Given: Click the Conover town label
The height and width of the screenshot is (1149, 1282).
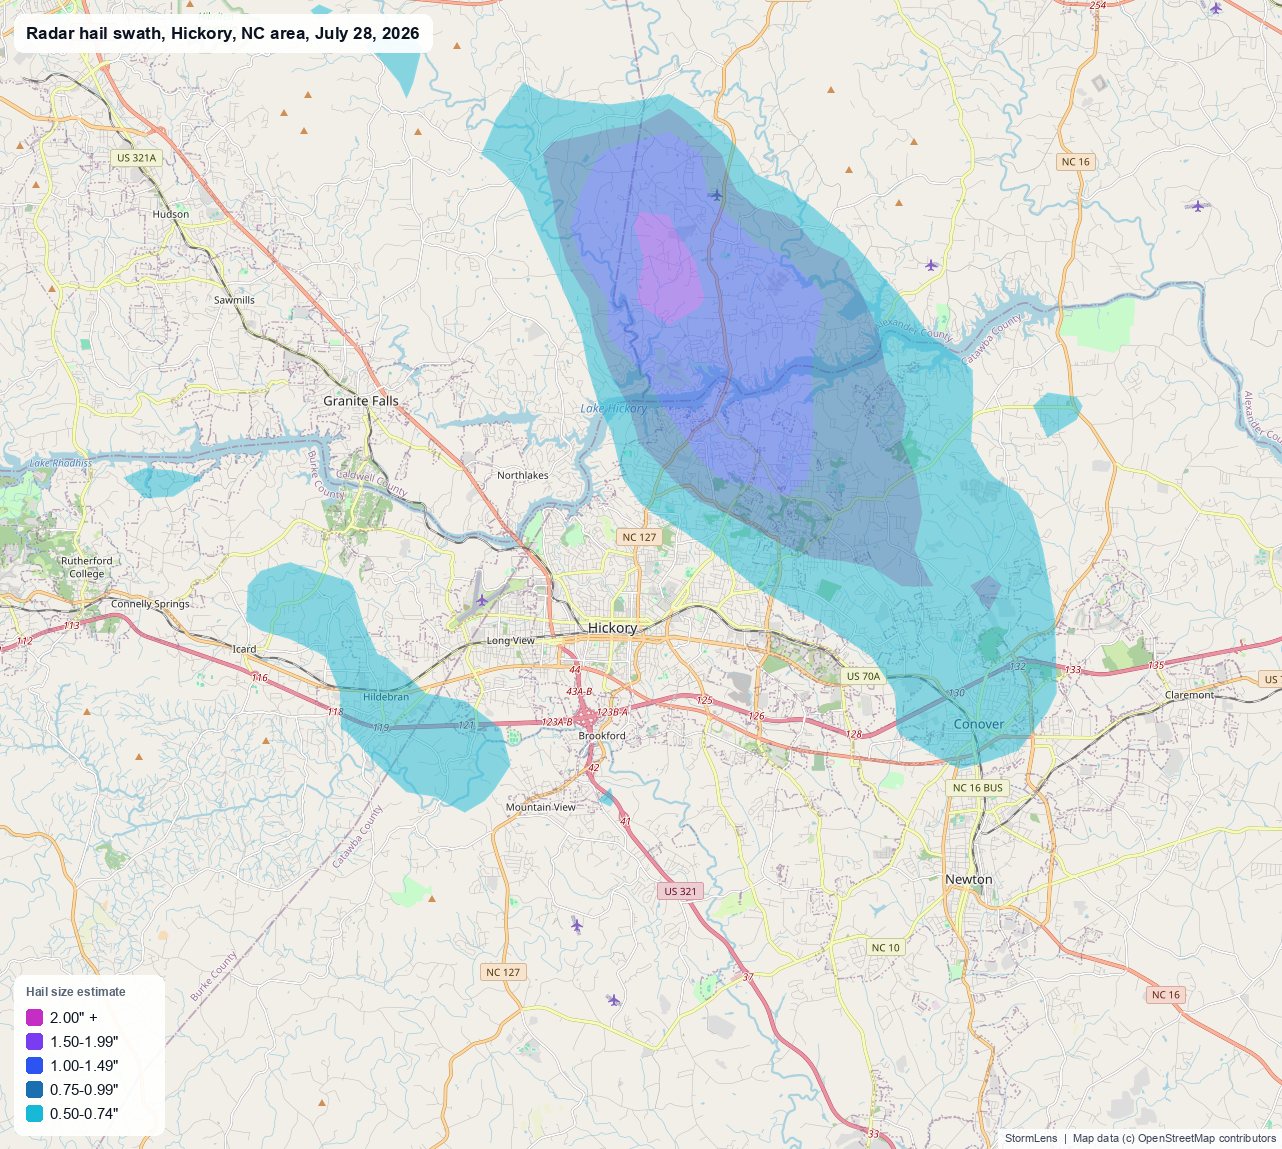Looking at the screenshot, I should (979, 724).
